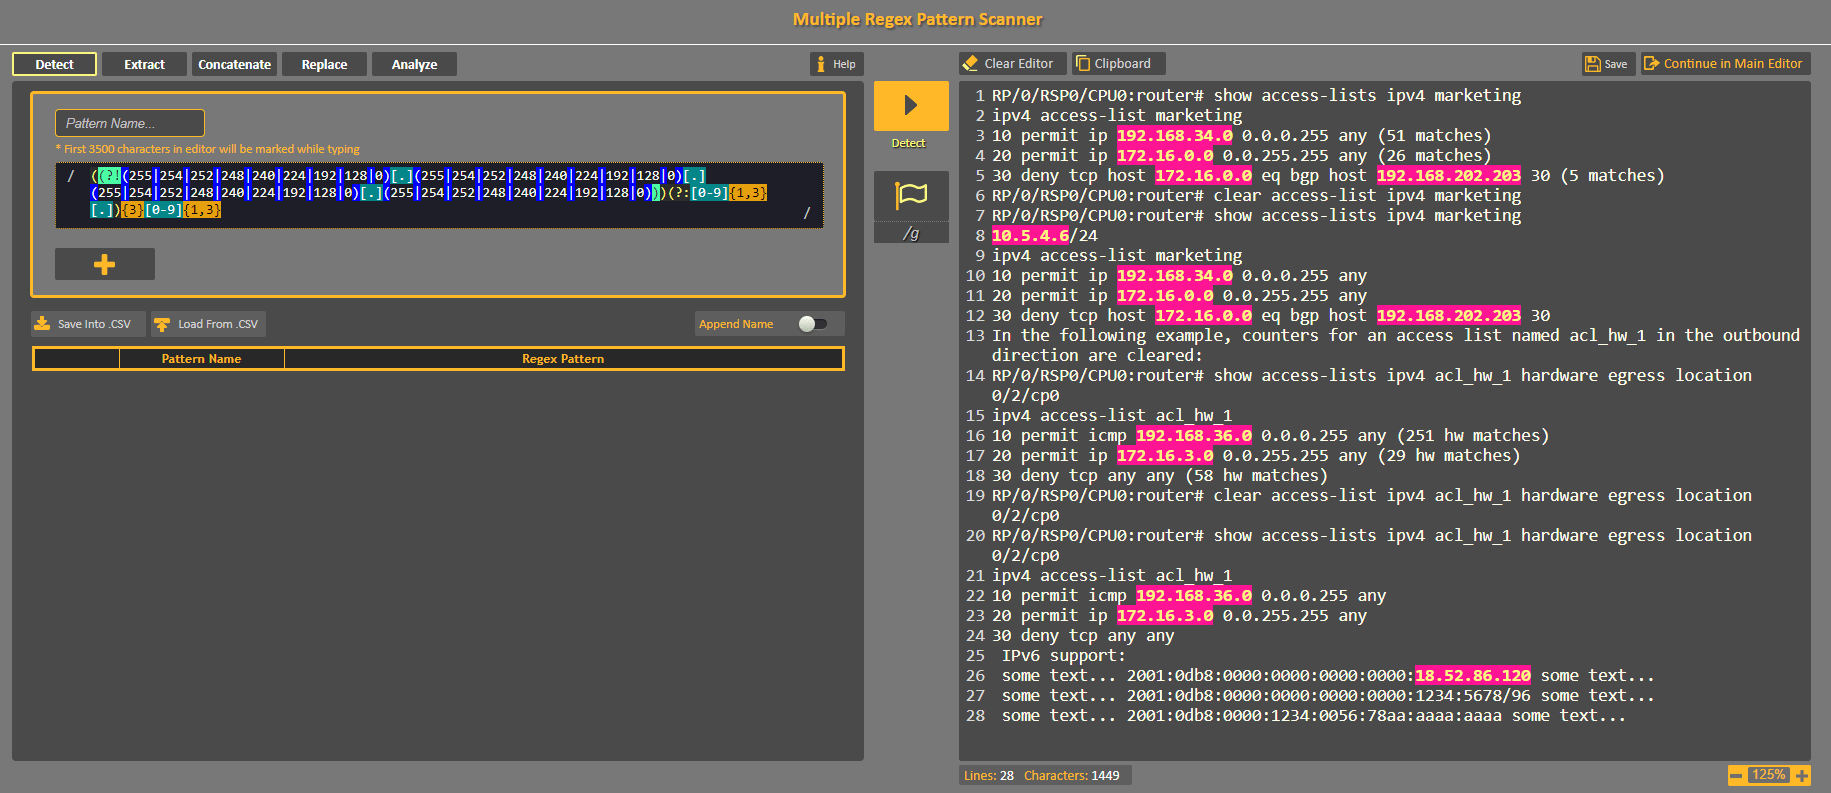The image size is (1831, 793).
Task: Click highlighted 192.168.36.0 on line 16
Action: click(1193, 436)
